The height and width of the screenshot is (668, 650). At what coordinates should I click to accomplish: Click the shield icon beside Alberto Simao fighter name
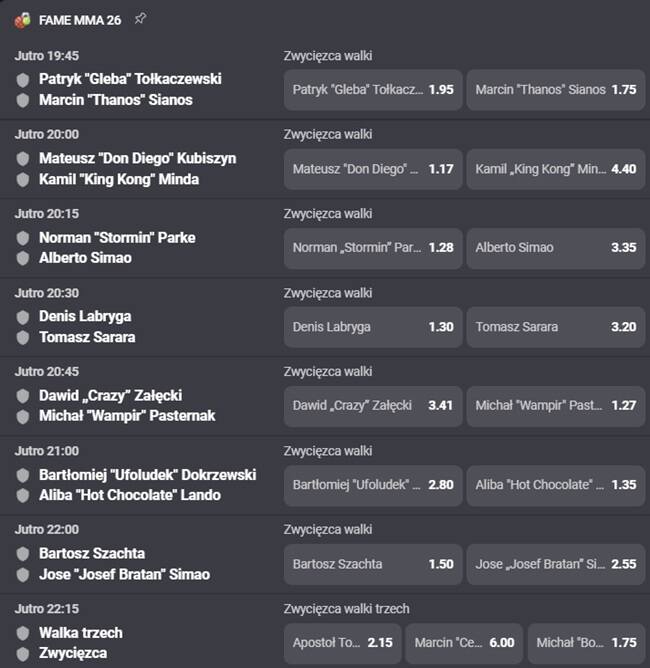point(23,258)
